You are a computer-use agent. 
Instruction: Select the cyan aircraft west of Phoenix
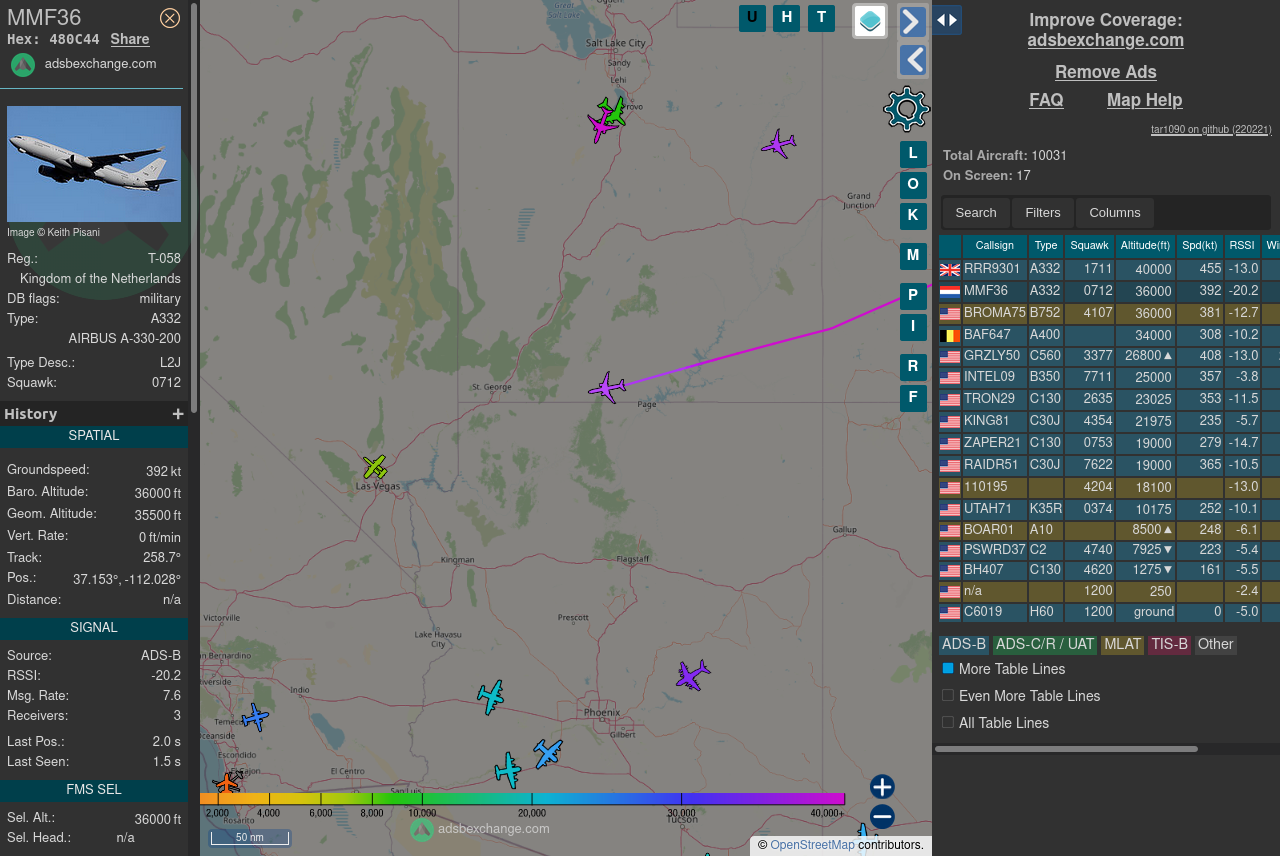(x=490, y=696)
